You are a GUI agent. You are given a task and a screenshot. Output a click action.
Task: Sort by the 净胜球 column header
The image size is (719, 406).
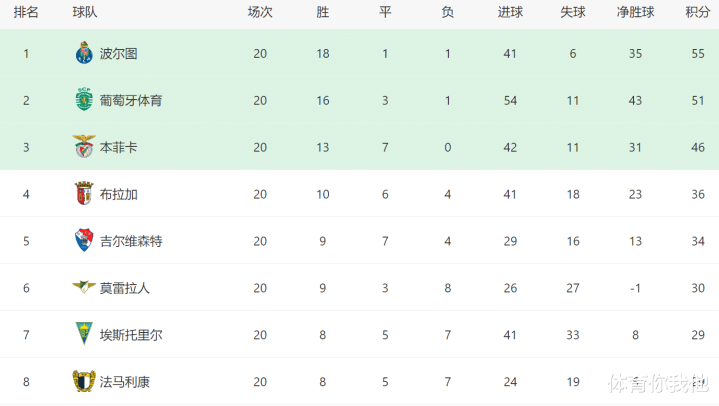click(x=635, y=13)
